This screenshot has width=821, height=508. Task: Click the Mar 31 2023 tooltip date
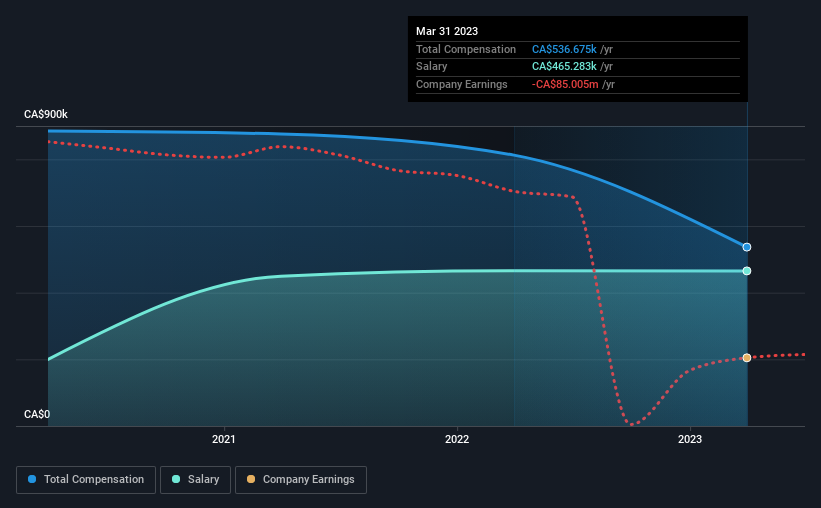pyautogui.click(x=447, y=31)
